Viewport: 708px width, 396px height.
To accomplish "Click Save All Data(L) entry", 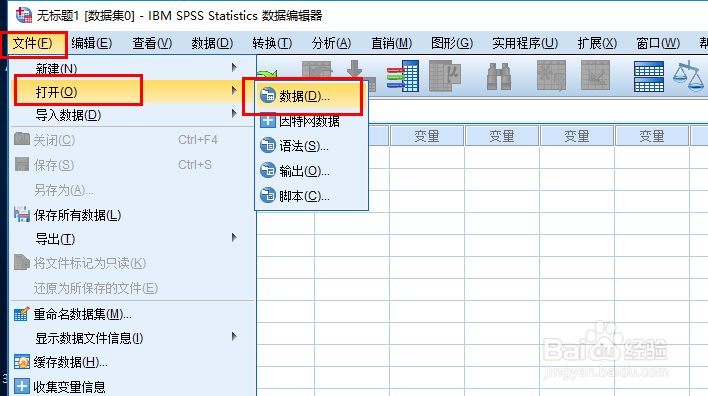I will click(133, 215).
